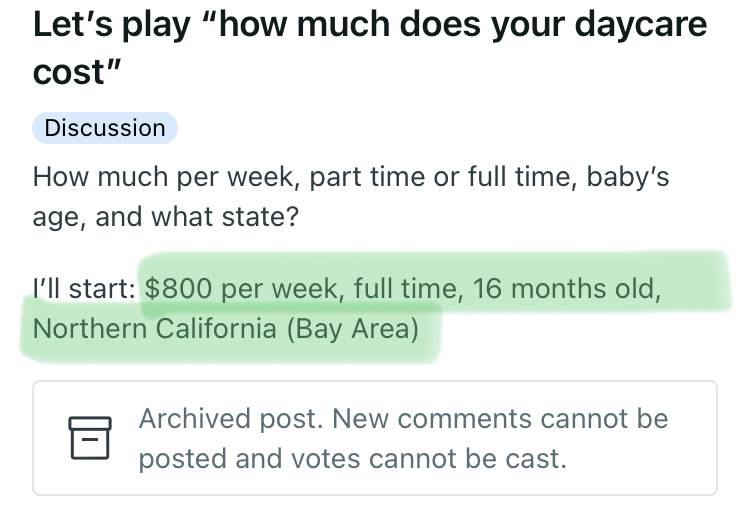Click the "age, and what state?" line

pyautogui.click(x=165, y=217)
